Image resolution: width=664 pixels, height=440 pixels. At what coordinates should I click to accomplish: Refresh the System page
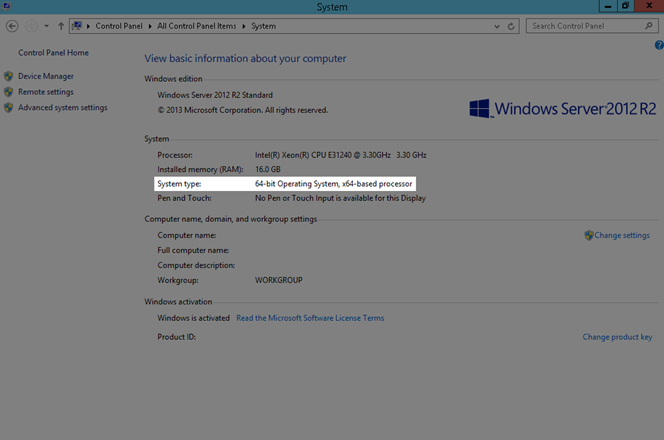[x=511, y=26]
